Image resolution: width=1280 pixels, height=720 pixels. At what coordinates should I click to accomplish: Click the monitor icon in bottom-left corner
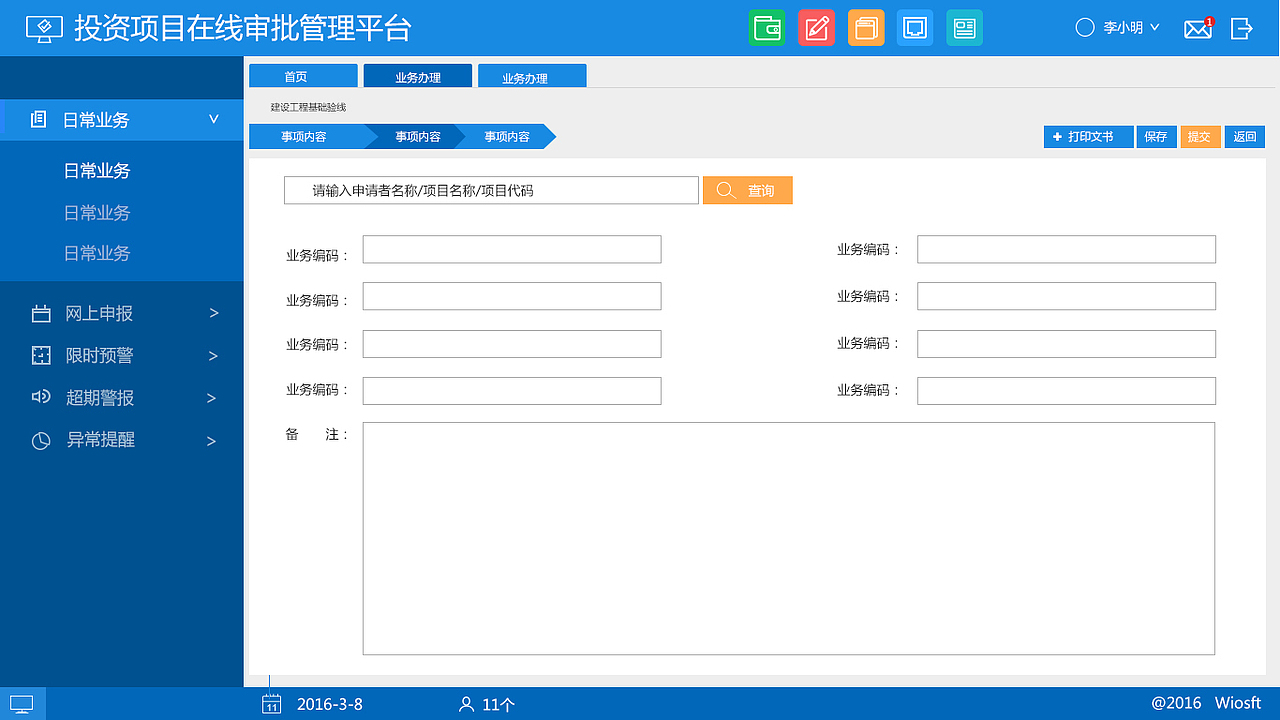22,704
